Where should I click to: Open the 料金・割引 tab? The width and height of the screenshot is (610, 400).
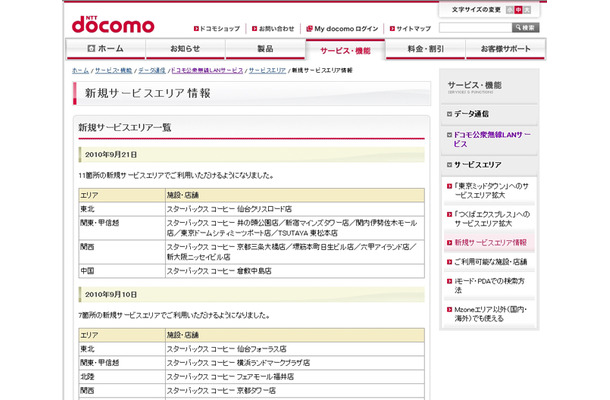point(426,49)
